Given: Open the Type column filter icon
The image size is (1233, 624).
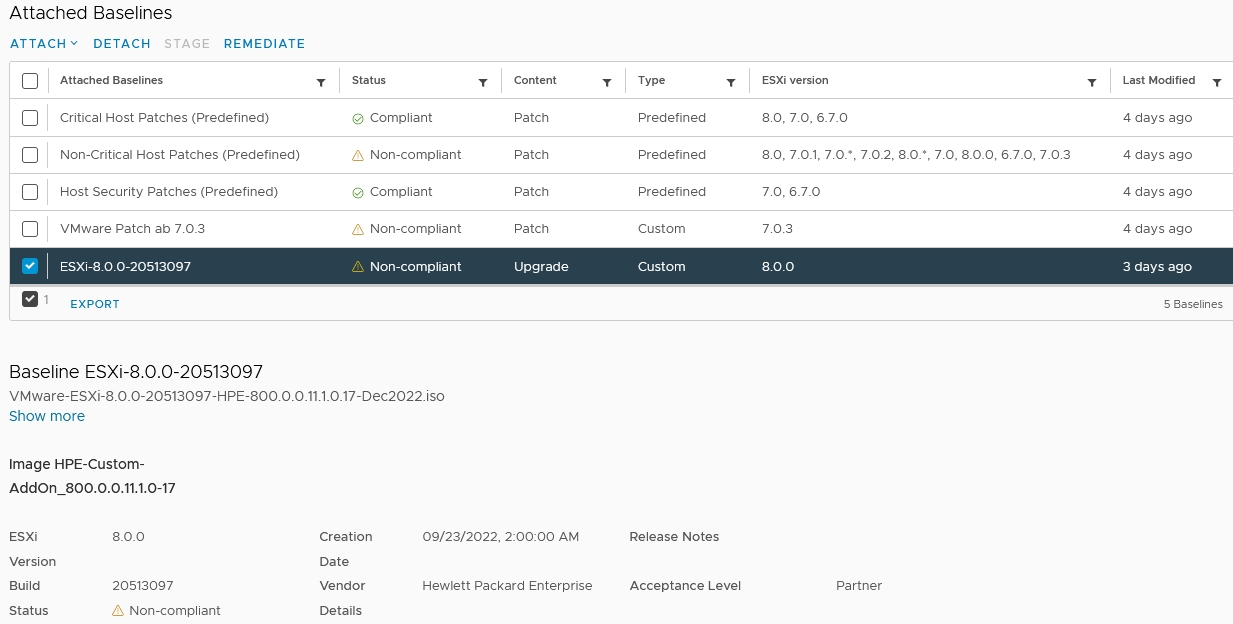Looking at the screenshot, I should [x=731, y=82].
